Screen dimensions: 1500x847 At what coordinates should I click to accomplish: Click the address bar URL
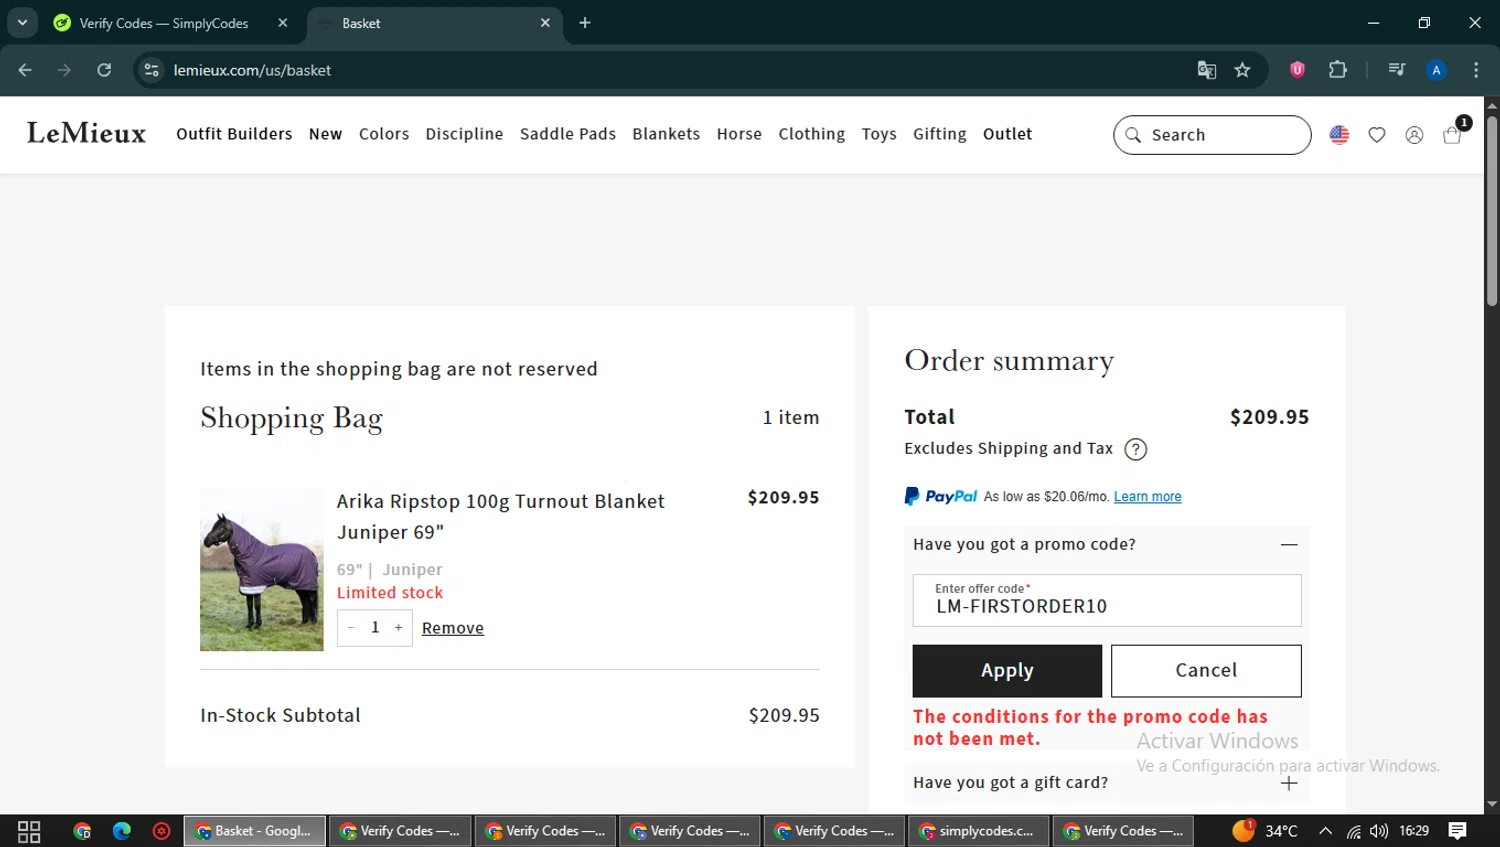click(252, 70)
